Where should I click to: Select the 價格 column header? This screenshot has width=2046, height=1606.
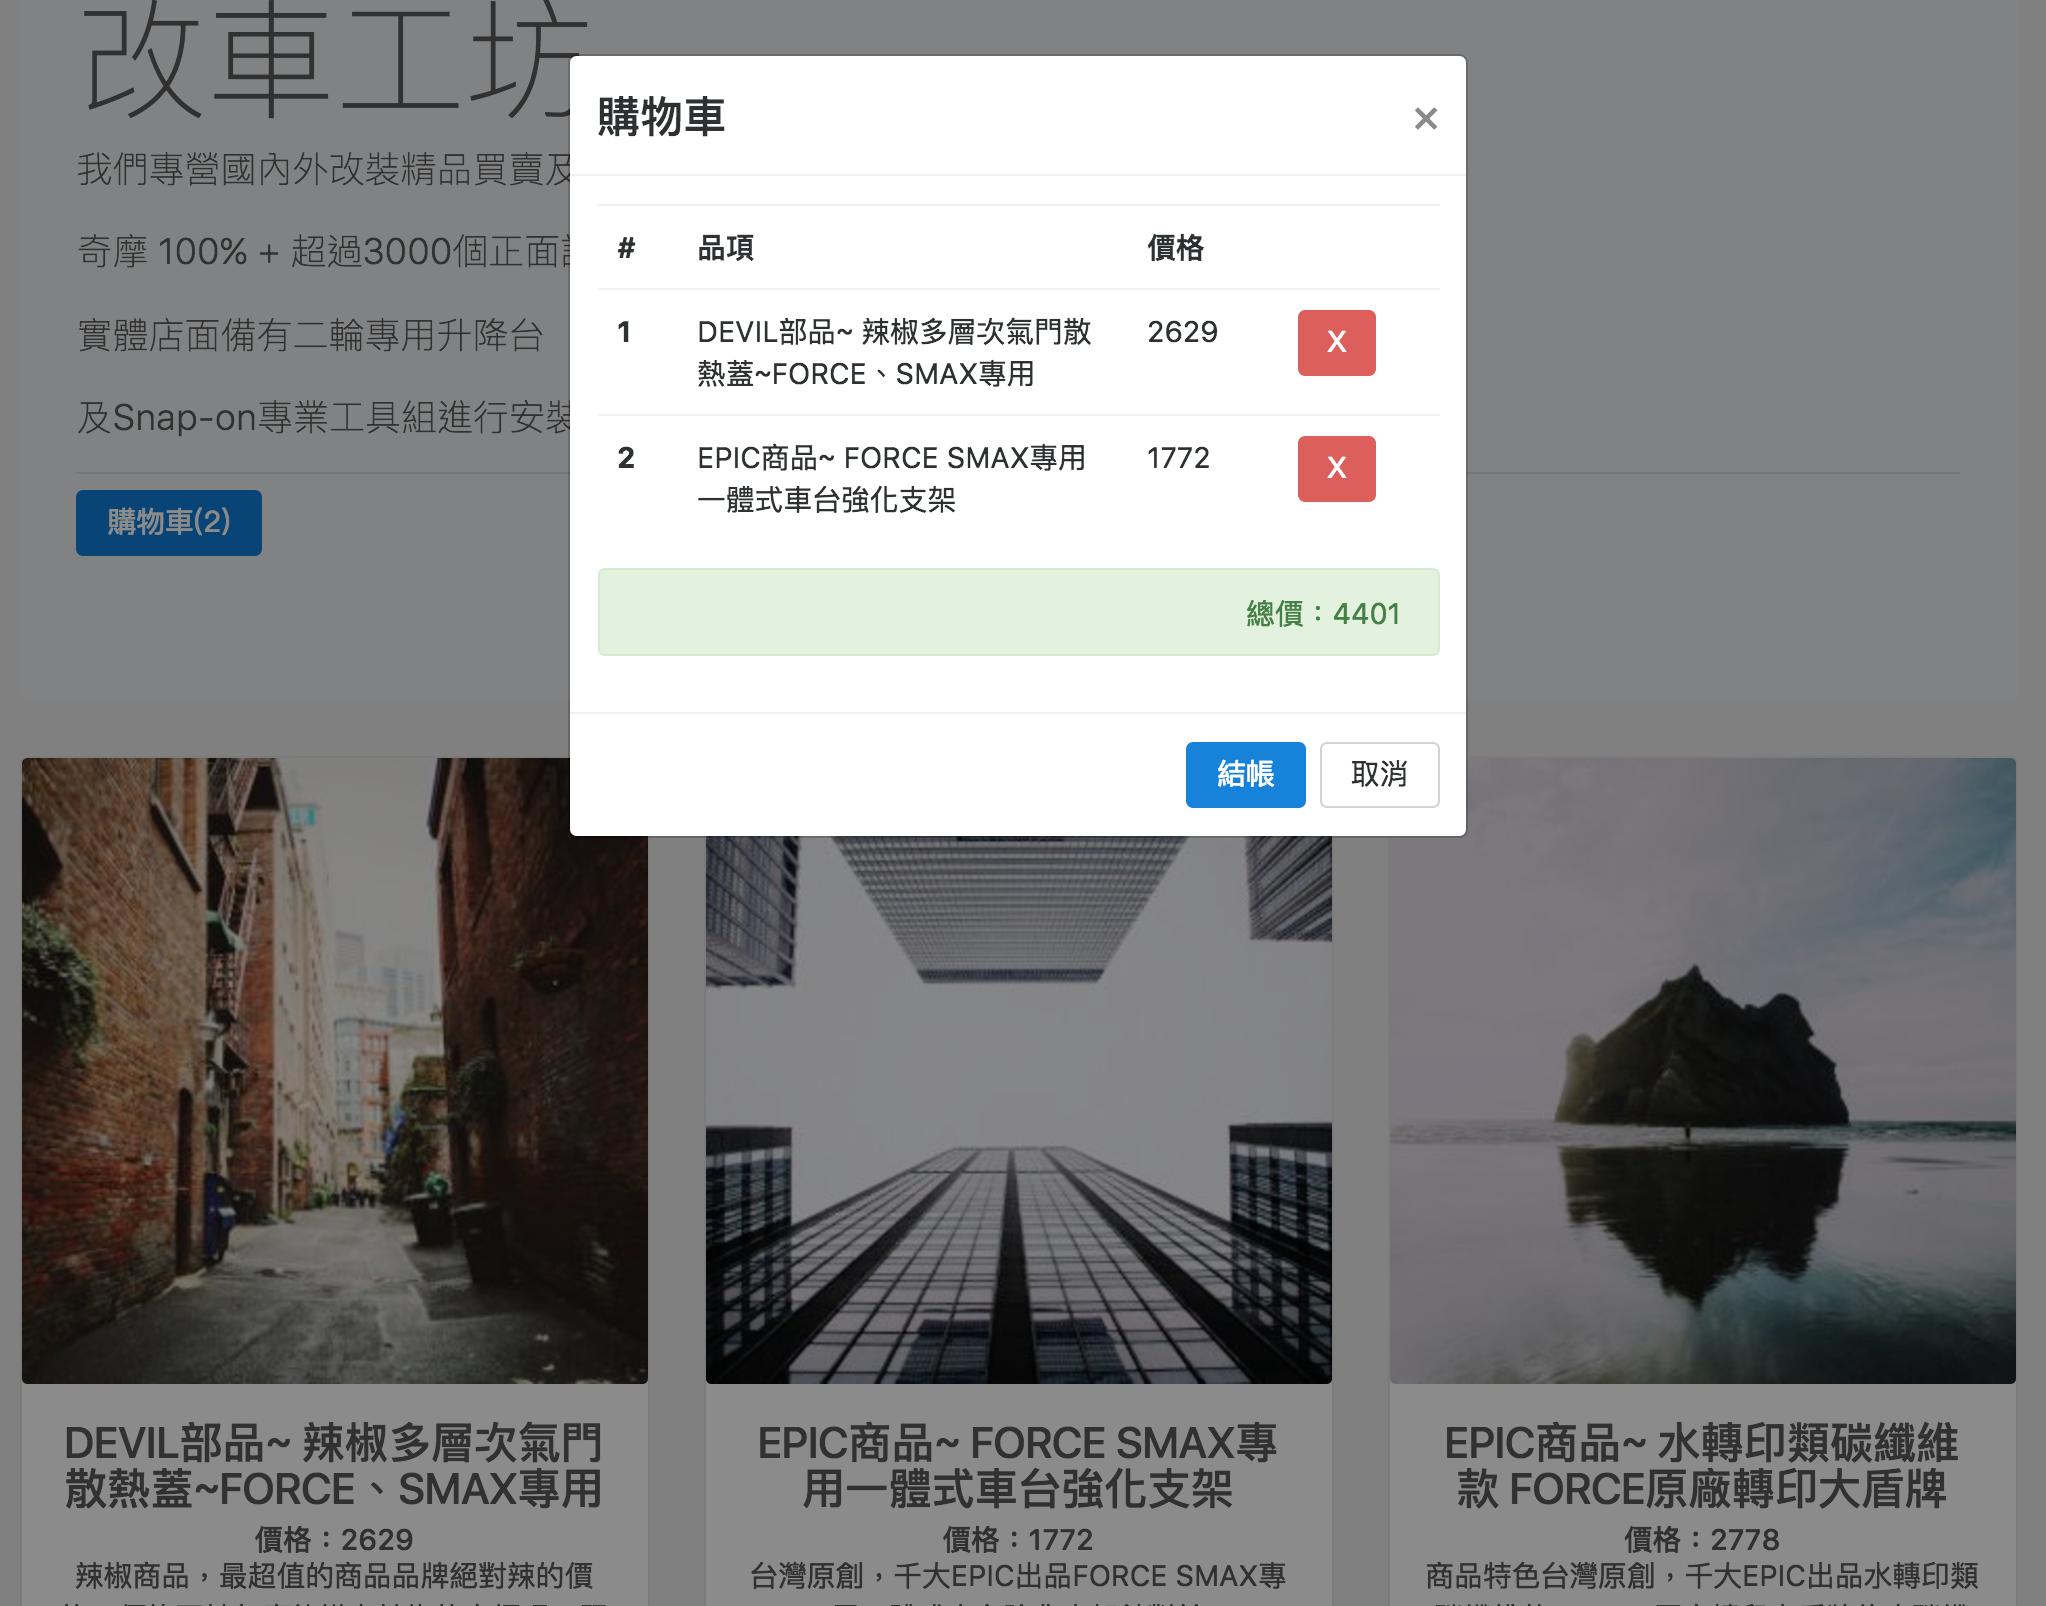1175,248
